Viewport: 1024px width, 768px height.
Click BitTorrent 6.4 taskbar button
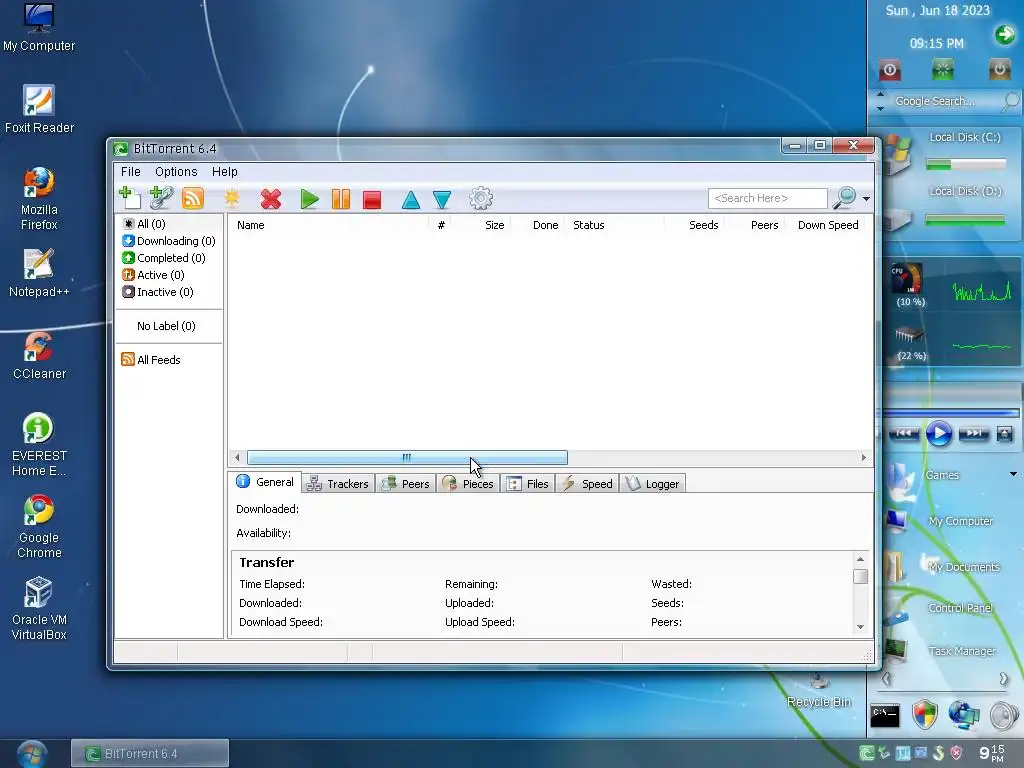click(150, 754)
